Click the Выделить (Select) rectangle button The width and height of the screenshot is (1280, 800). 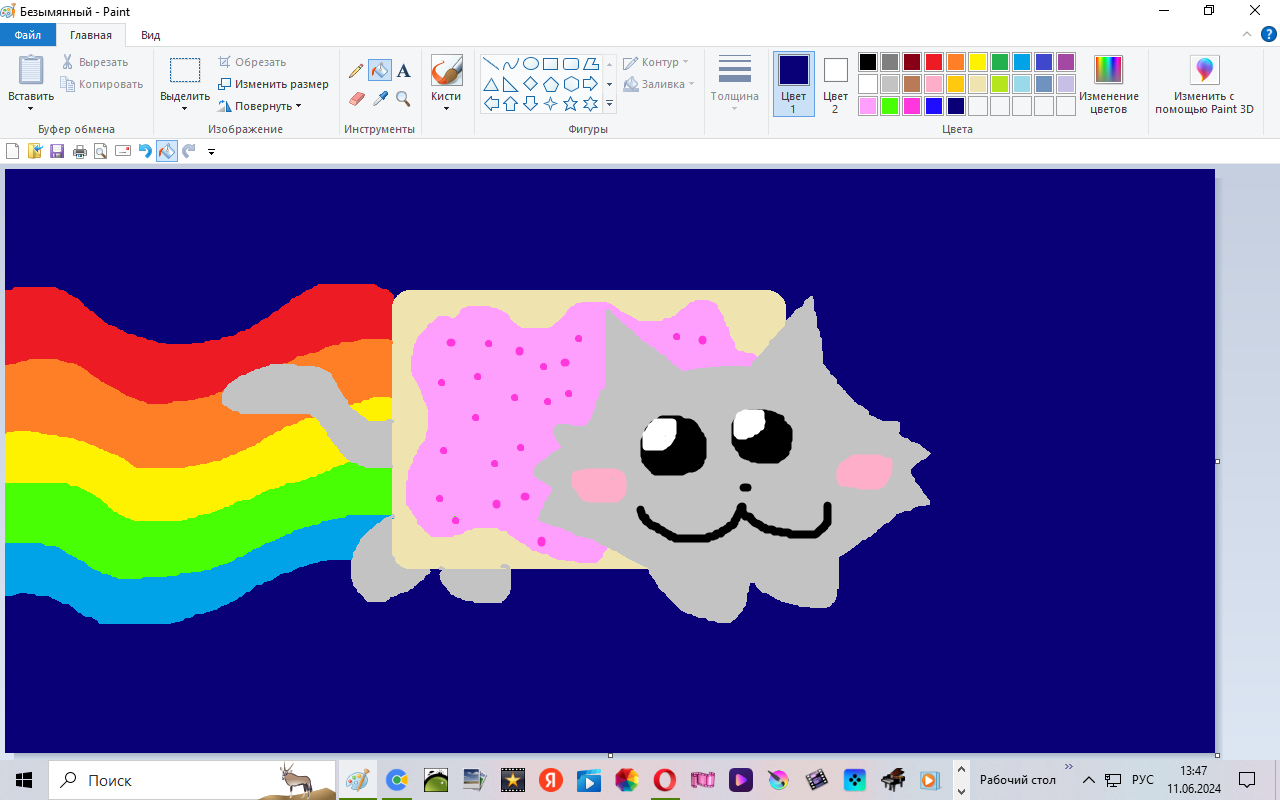pyautogui.click(x=185, y=70)
